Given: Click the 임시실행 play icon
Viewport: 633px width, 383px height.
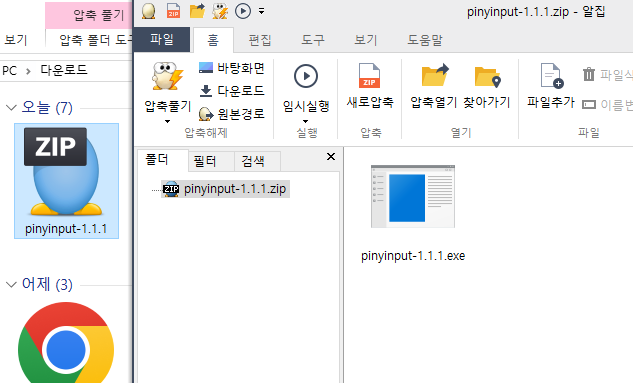Looking at the screenshot, I should [x=306, y=76].
